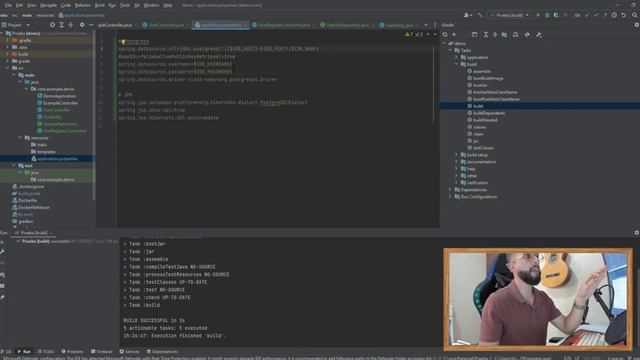This screenshot has height=360, width=640.
Task: Open the Build menu
Action: (100, 5)
